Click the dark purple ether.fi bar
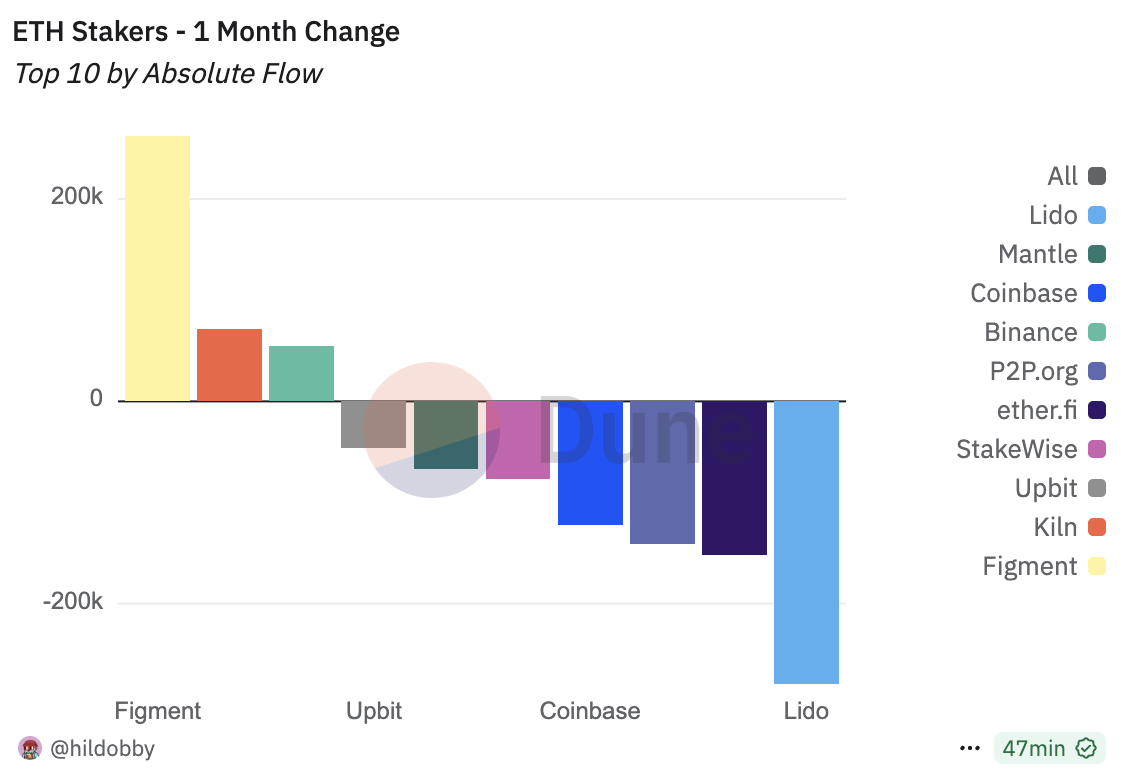 click(x=734, y=477)
